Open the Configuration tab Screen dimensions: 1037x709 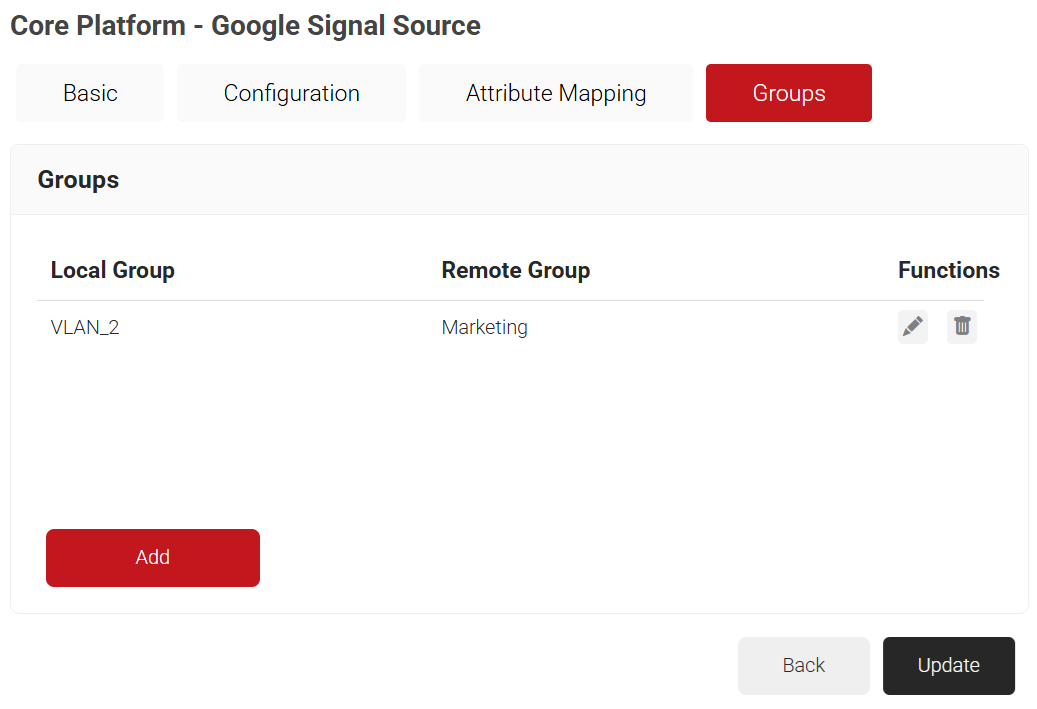coord(292,93)
